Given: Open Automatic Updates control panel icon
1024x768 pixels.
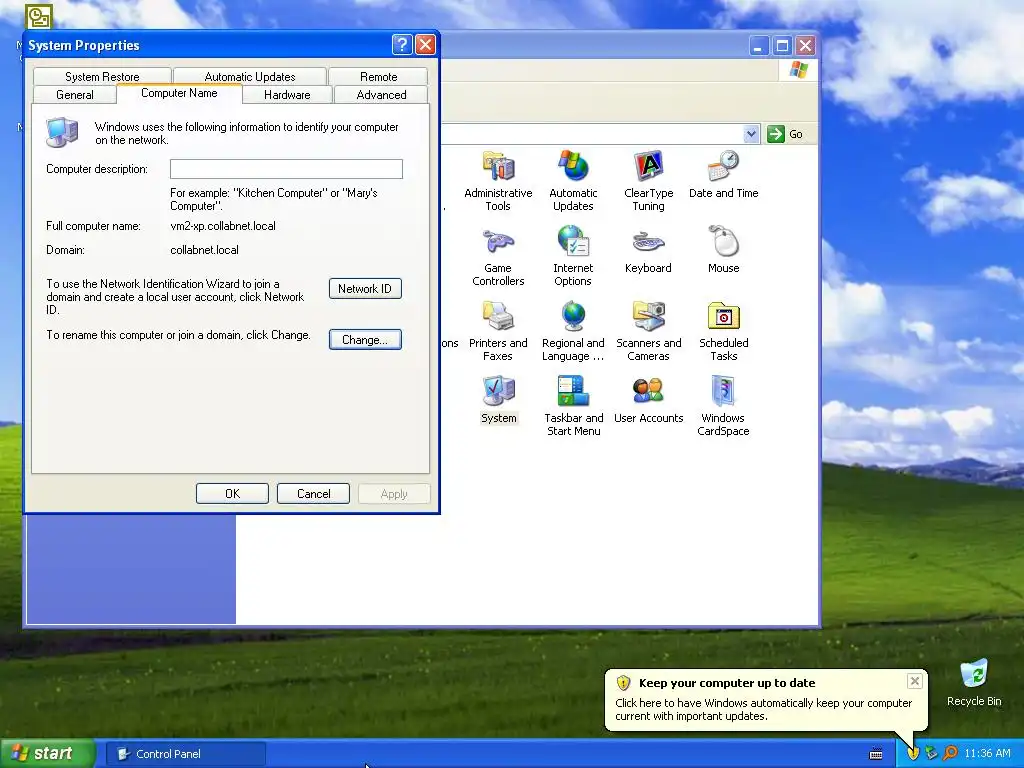Looking at the screenshot, I should click(573, 181).
